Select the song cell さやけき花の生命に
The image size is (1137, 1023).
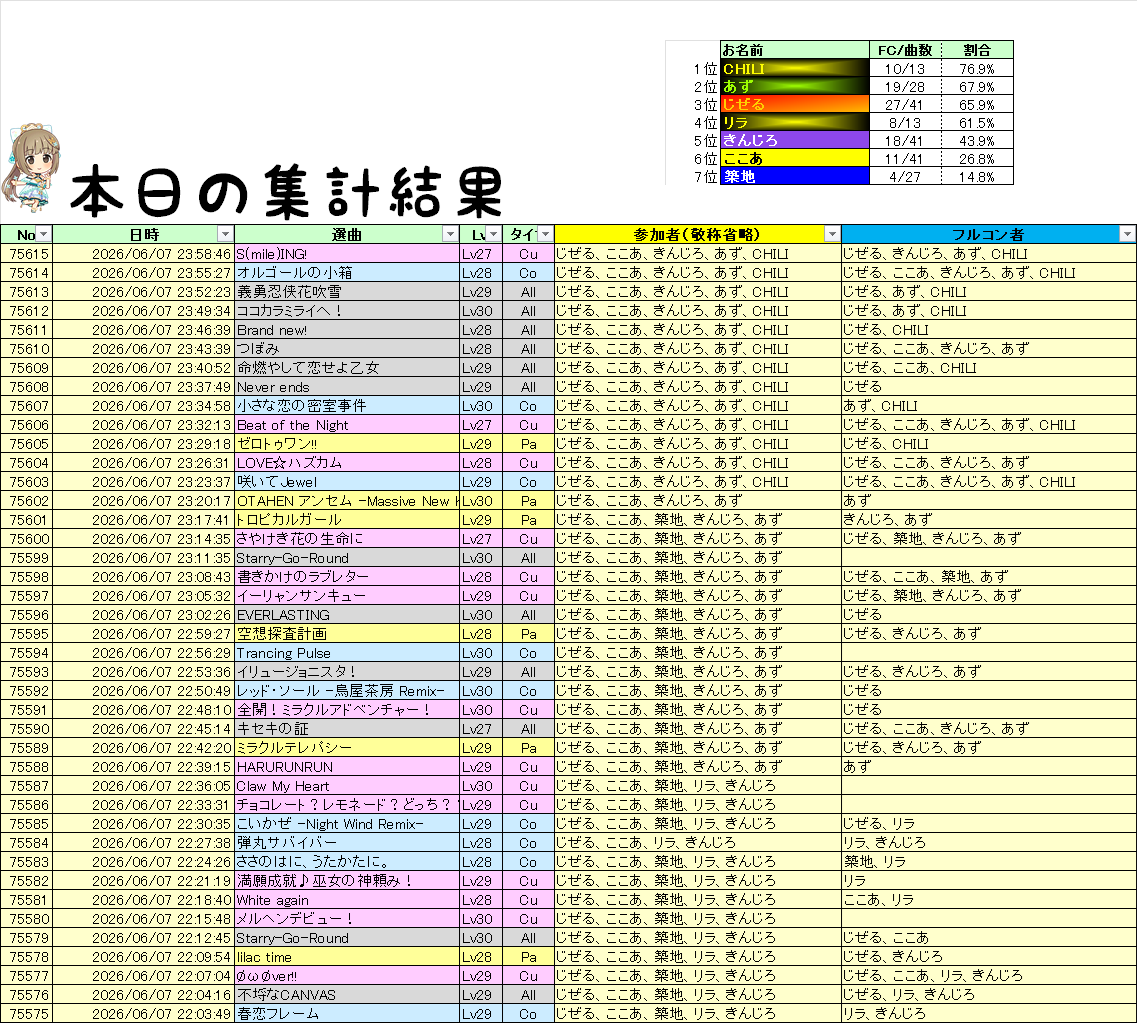click(347, 539)
